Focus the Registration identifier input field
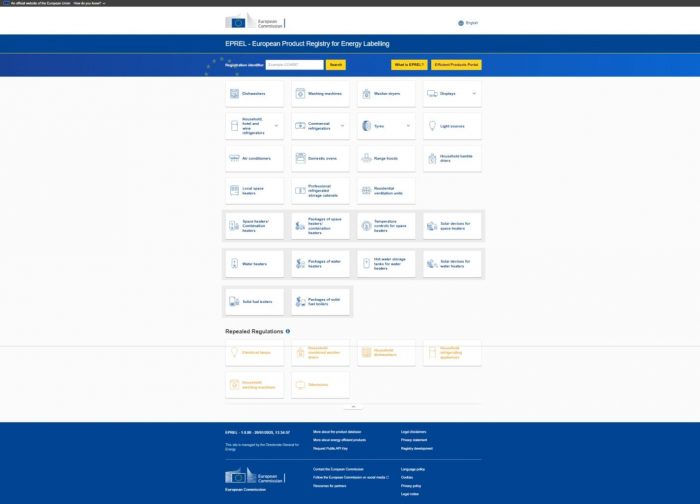The width and height of the screenshot is (700, 504). (x=295, y=65)
